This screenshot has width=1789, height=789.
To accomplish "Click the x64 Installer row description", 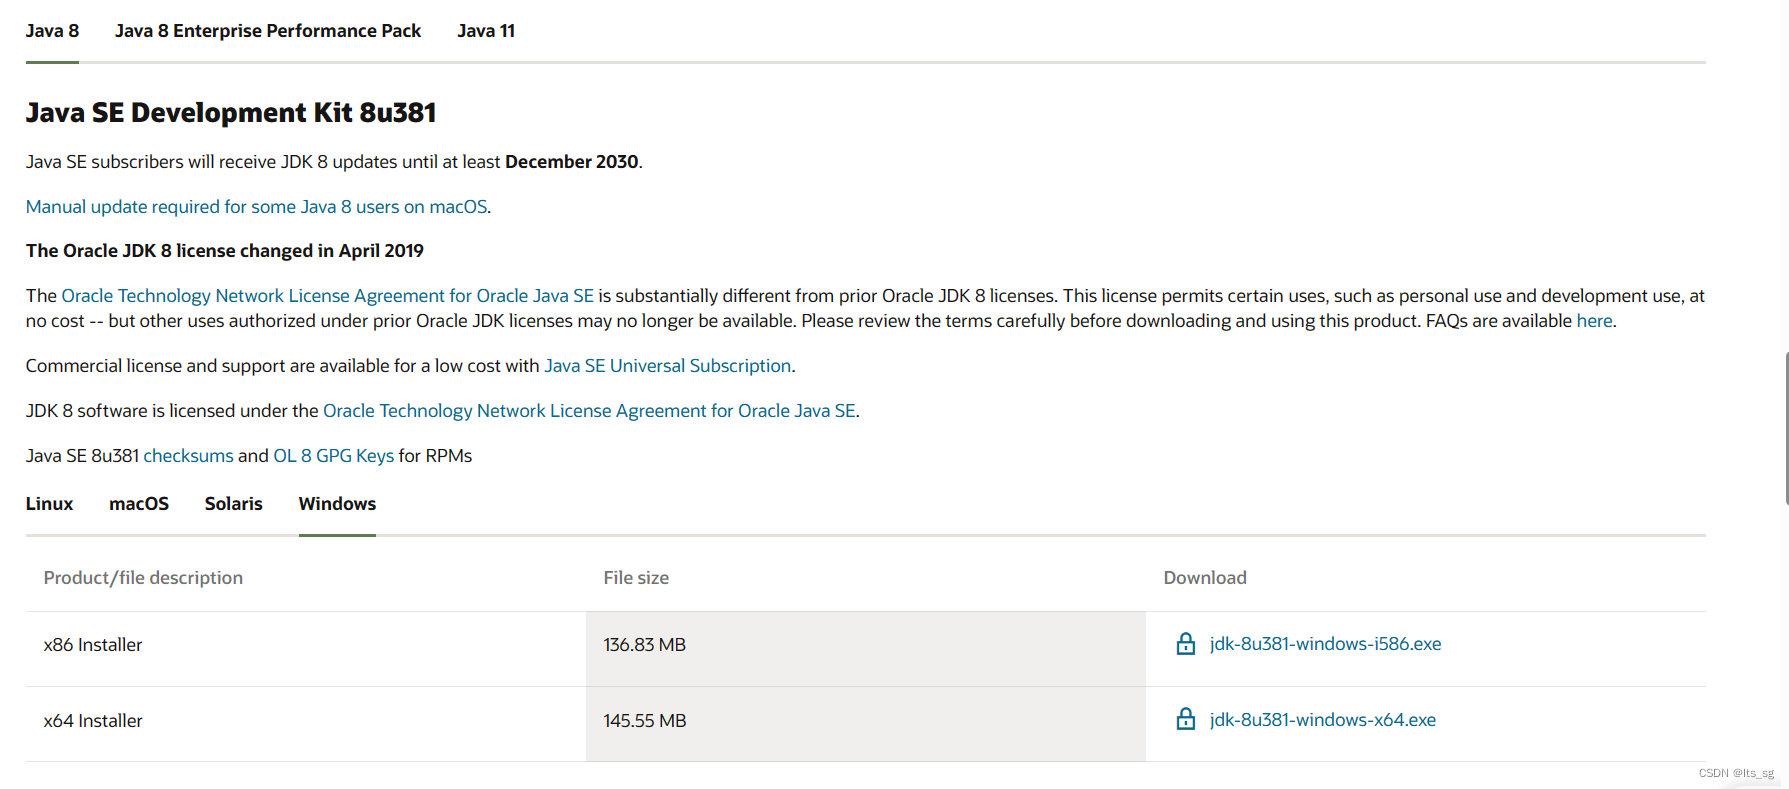I will [93, 721].
